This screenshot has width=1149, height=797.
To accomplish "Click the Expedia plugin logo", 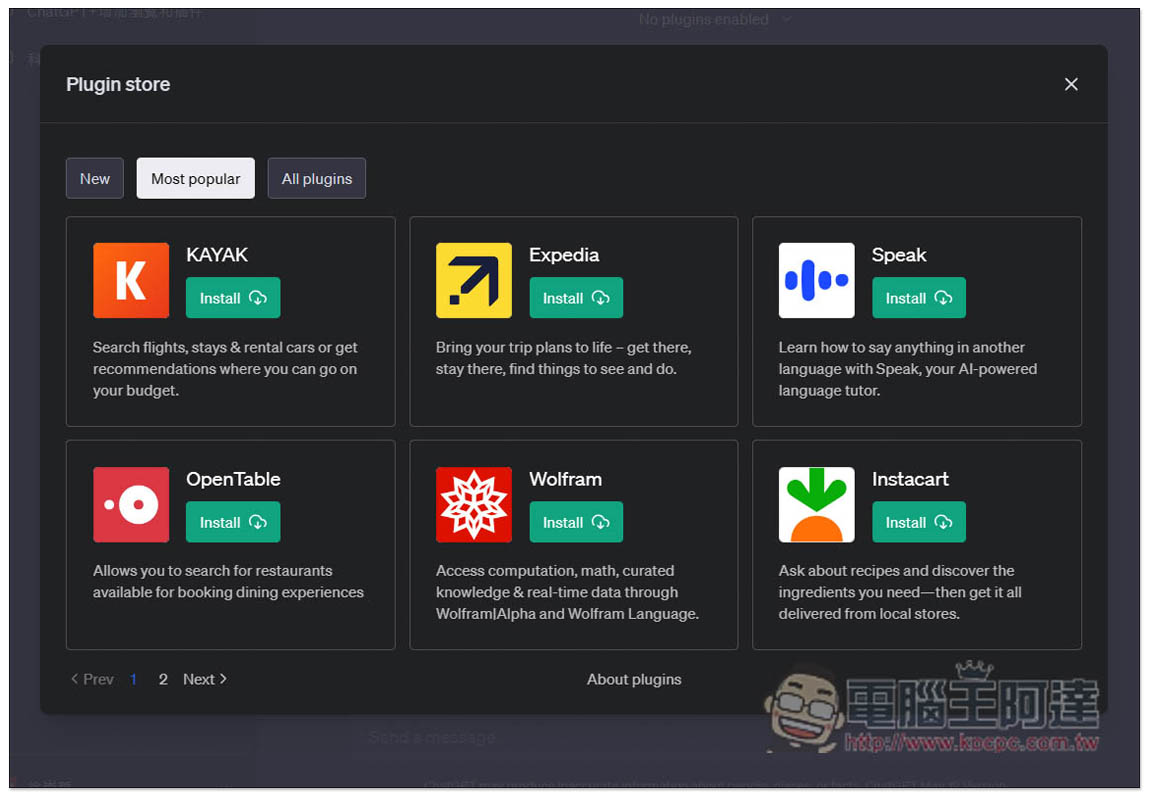I will point(473,281).
